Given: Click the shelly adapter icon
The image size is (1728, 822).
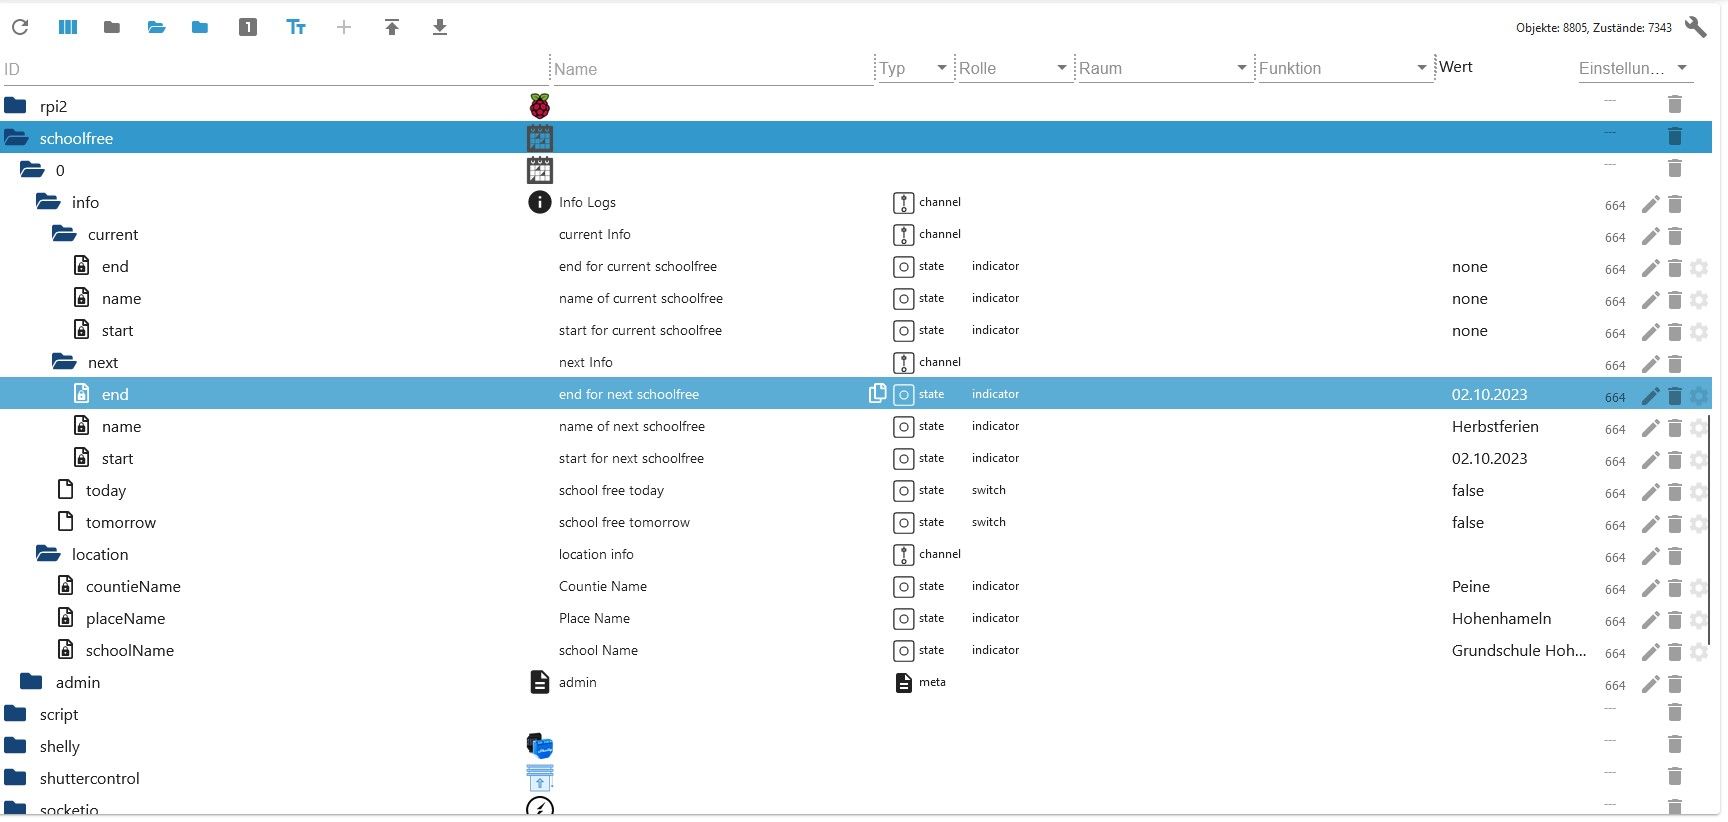Looking at the screenshot, I should [540, 746].
